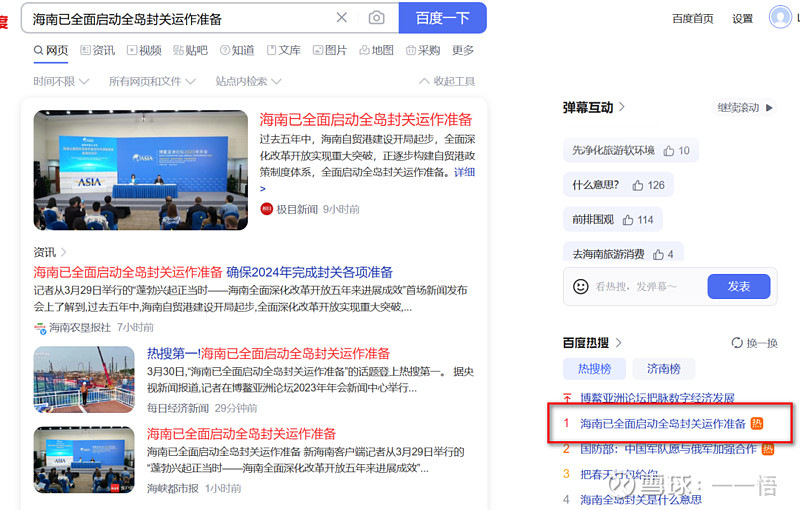The width and height of the screenshot is (800, 510).
Task: Open hot search 海南全岛封关是什么意思
Action: click(x=641, y=500)
